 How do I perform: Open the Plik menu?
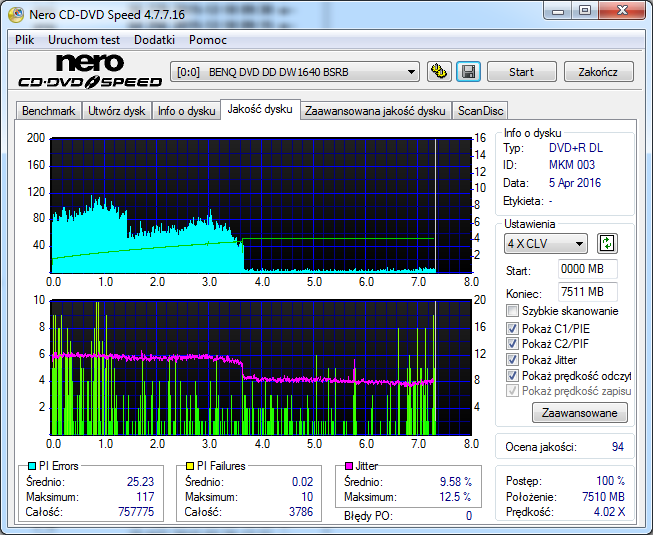25,40
